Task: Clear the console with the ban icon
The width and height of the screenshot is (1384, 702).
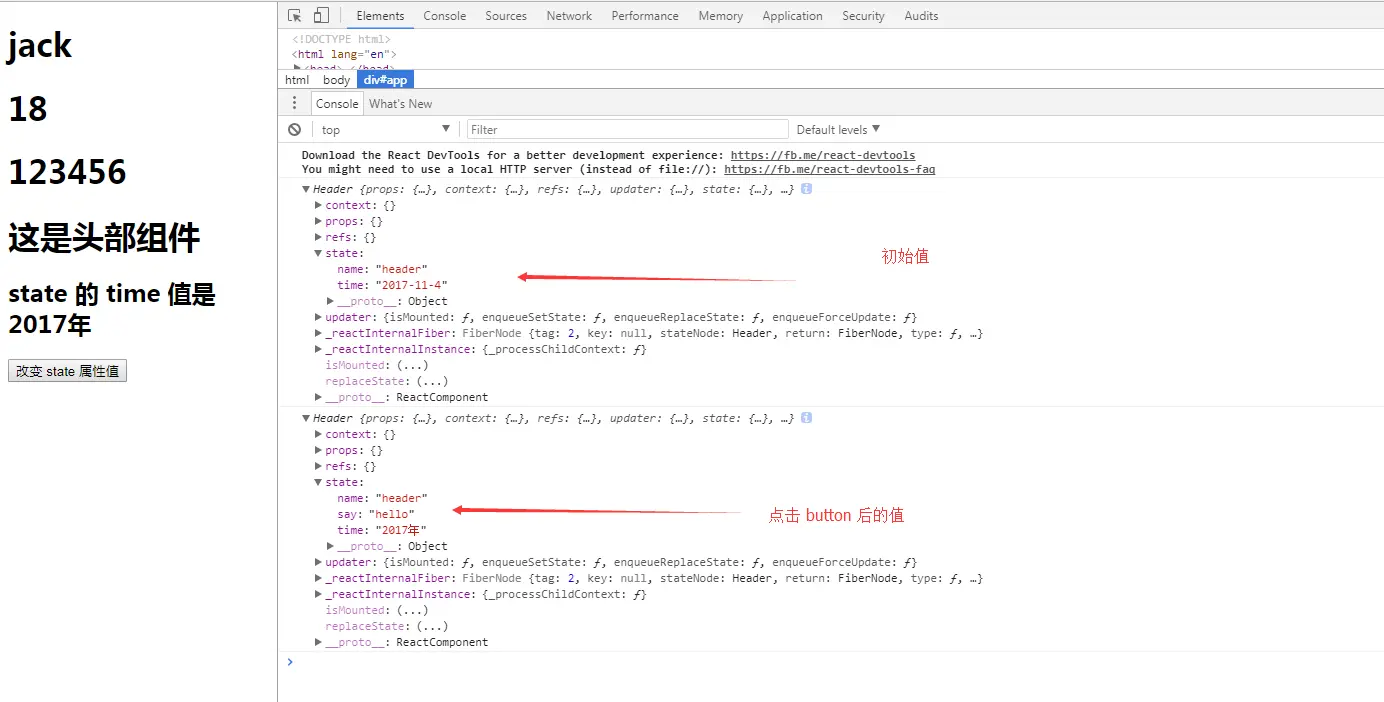Action: [295, 129]
